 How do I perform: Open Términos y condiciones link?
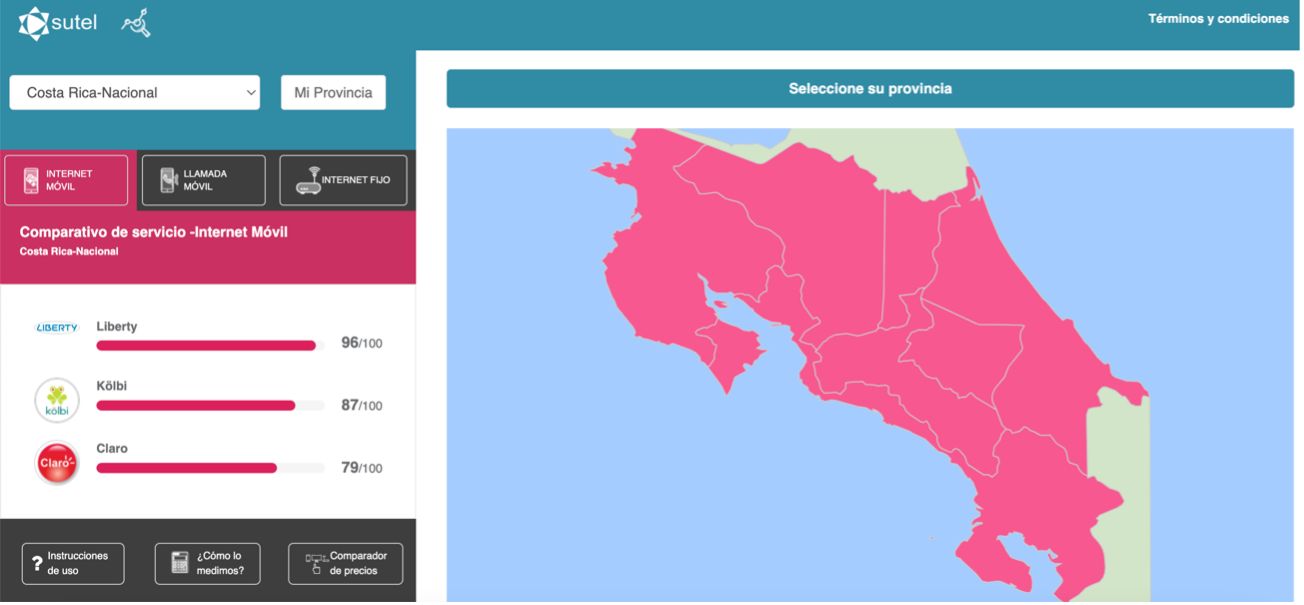[x=1218, y=19]
